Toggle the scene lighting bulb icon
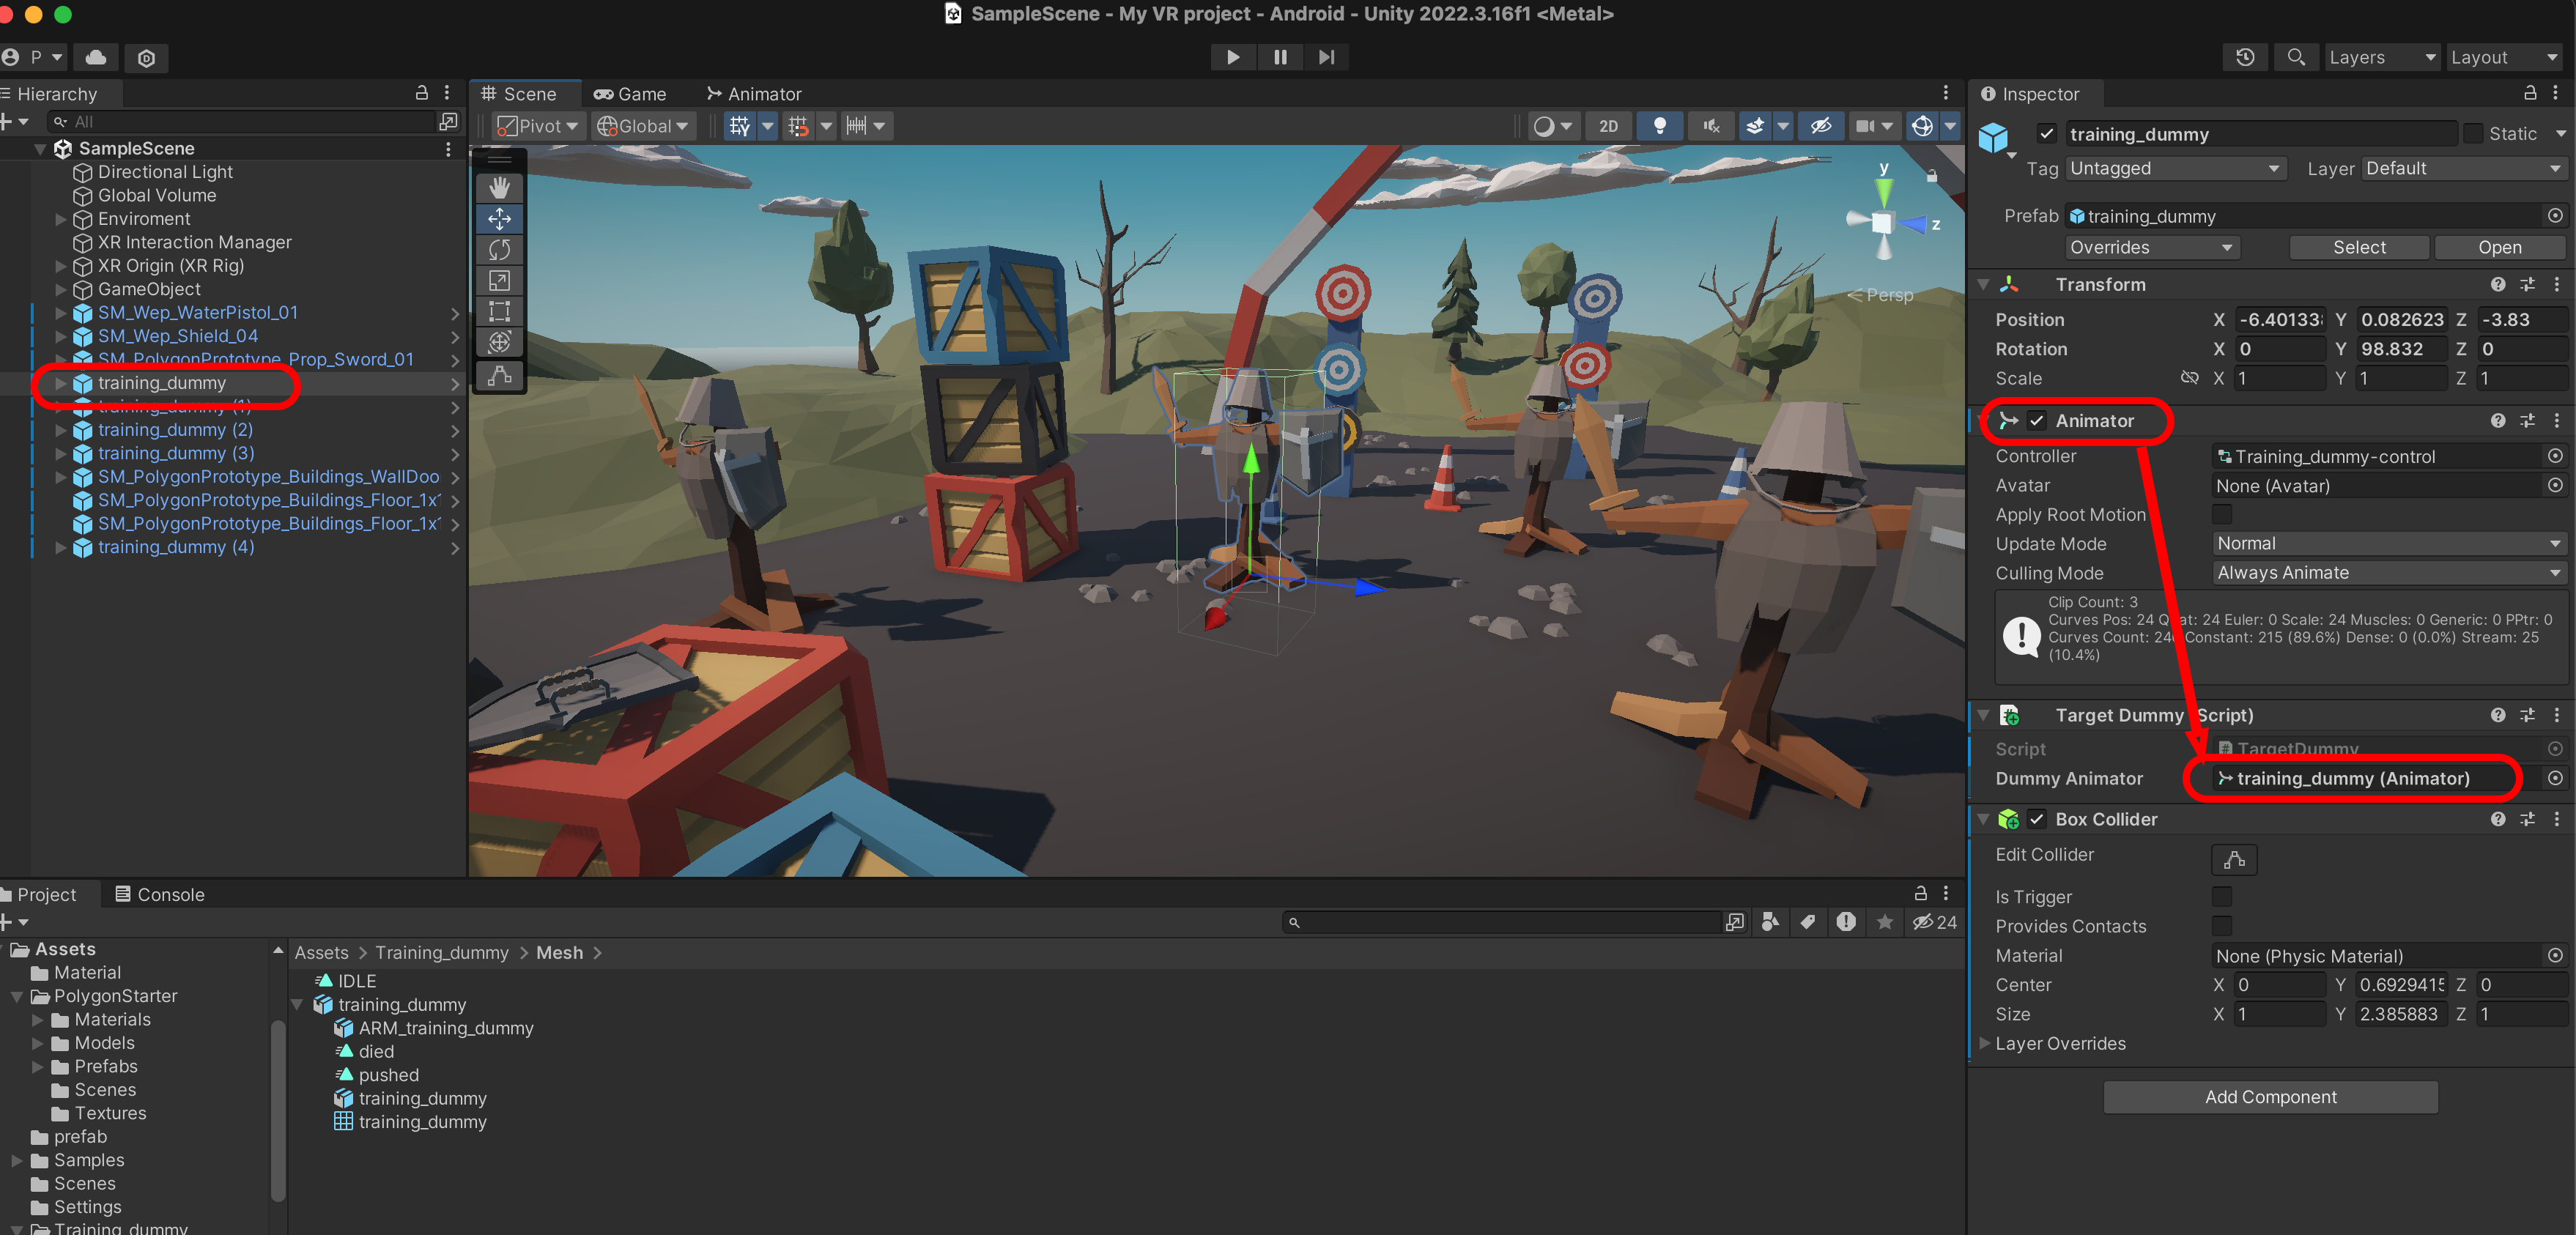Screen dimensions: 2576x1235 click(1659, 126)
